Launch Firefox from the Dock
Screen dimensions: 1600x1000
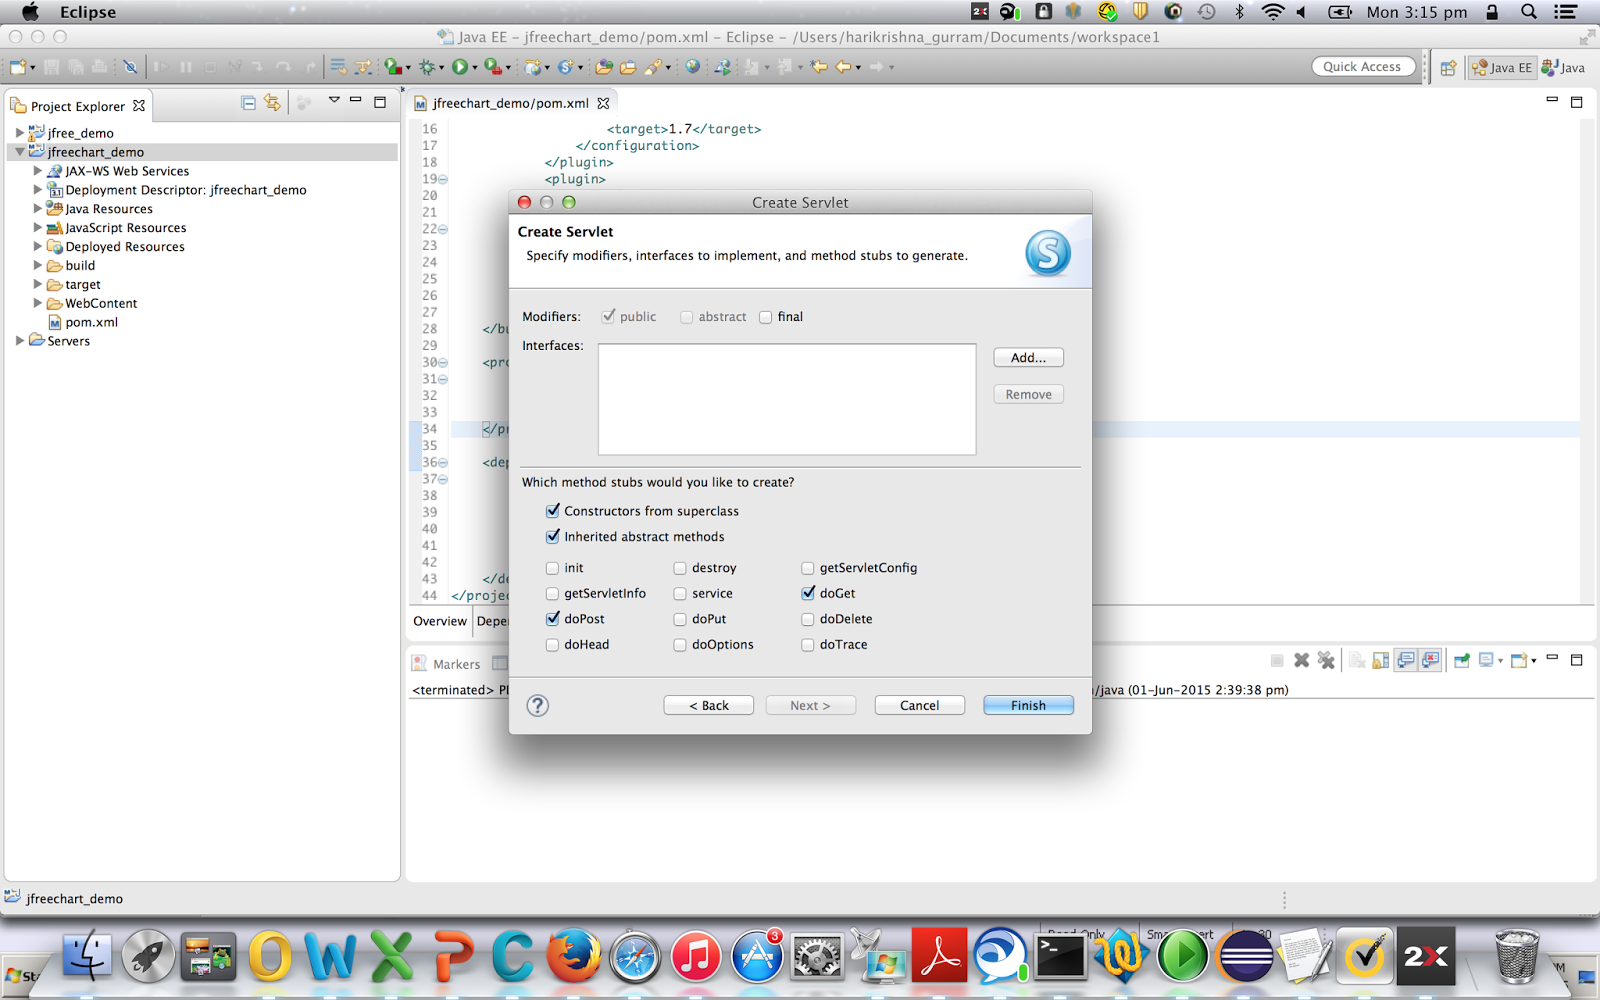pos(572,957)
